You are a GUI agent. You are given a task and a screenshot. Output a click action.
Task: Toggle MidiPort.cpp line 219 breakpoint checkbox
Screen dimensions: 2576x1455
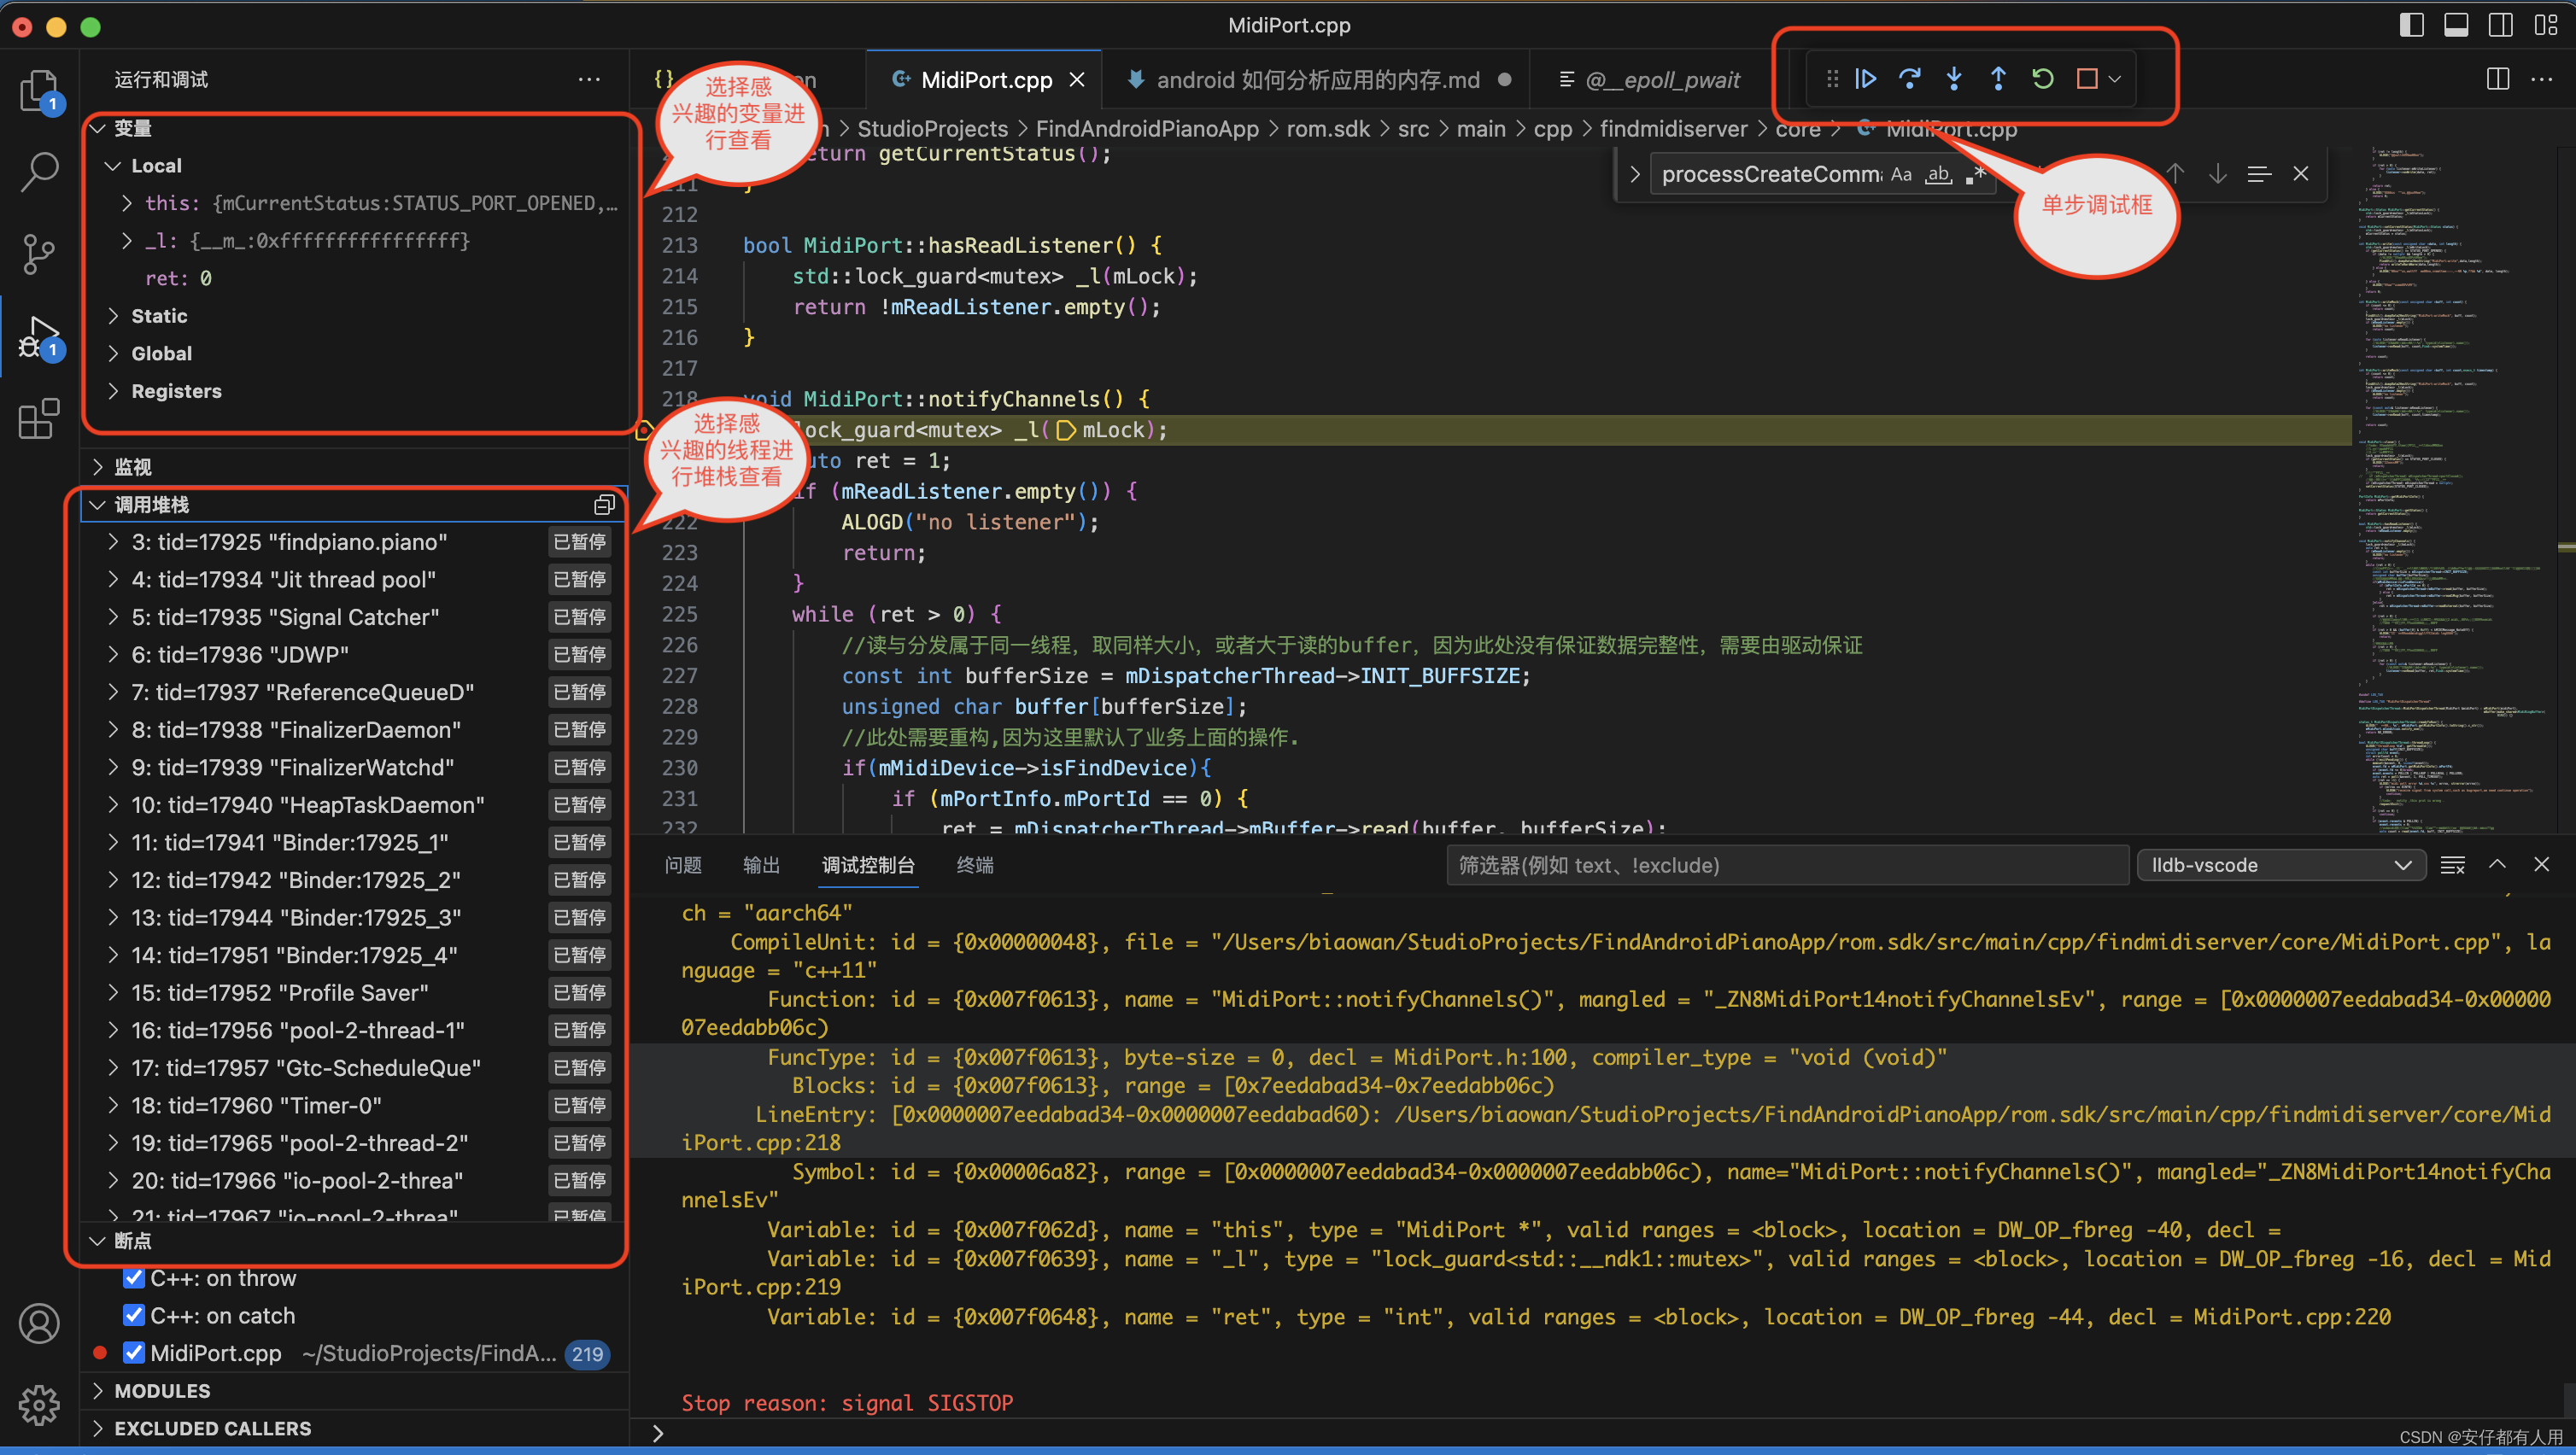(x=133, y=1353)
